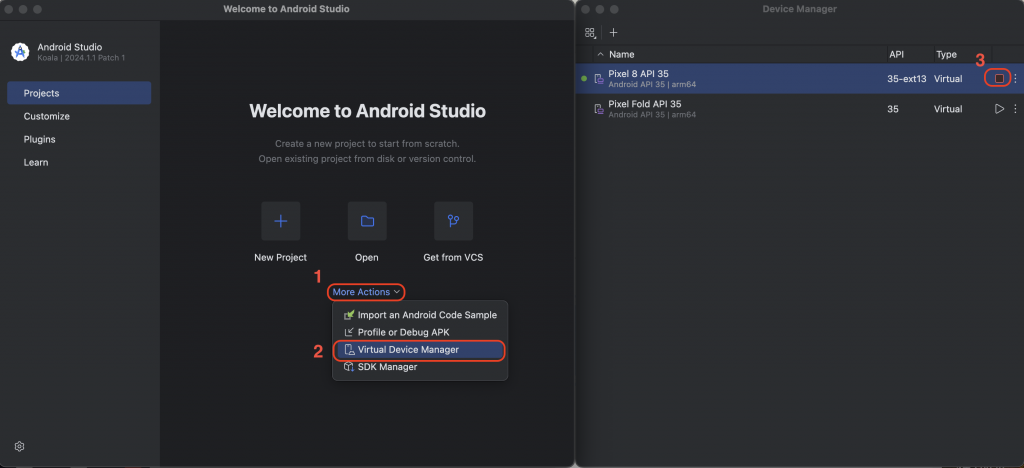Switch to the Projects tab
The width and height of the screenshot is (1024, 468).
(79, 93)
